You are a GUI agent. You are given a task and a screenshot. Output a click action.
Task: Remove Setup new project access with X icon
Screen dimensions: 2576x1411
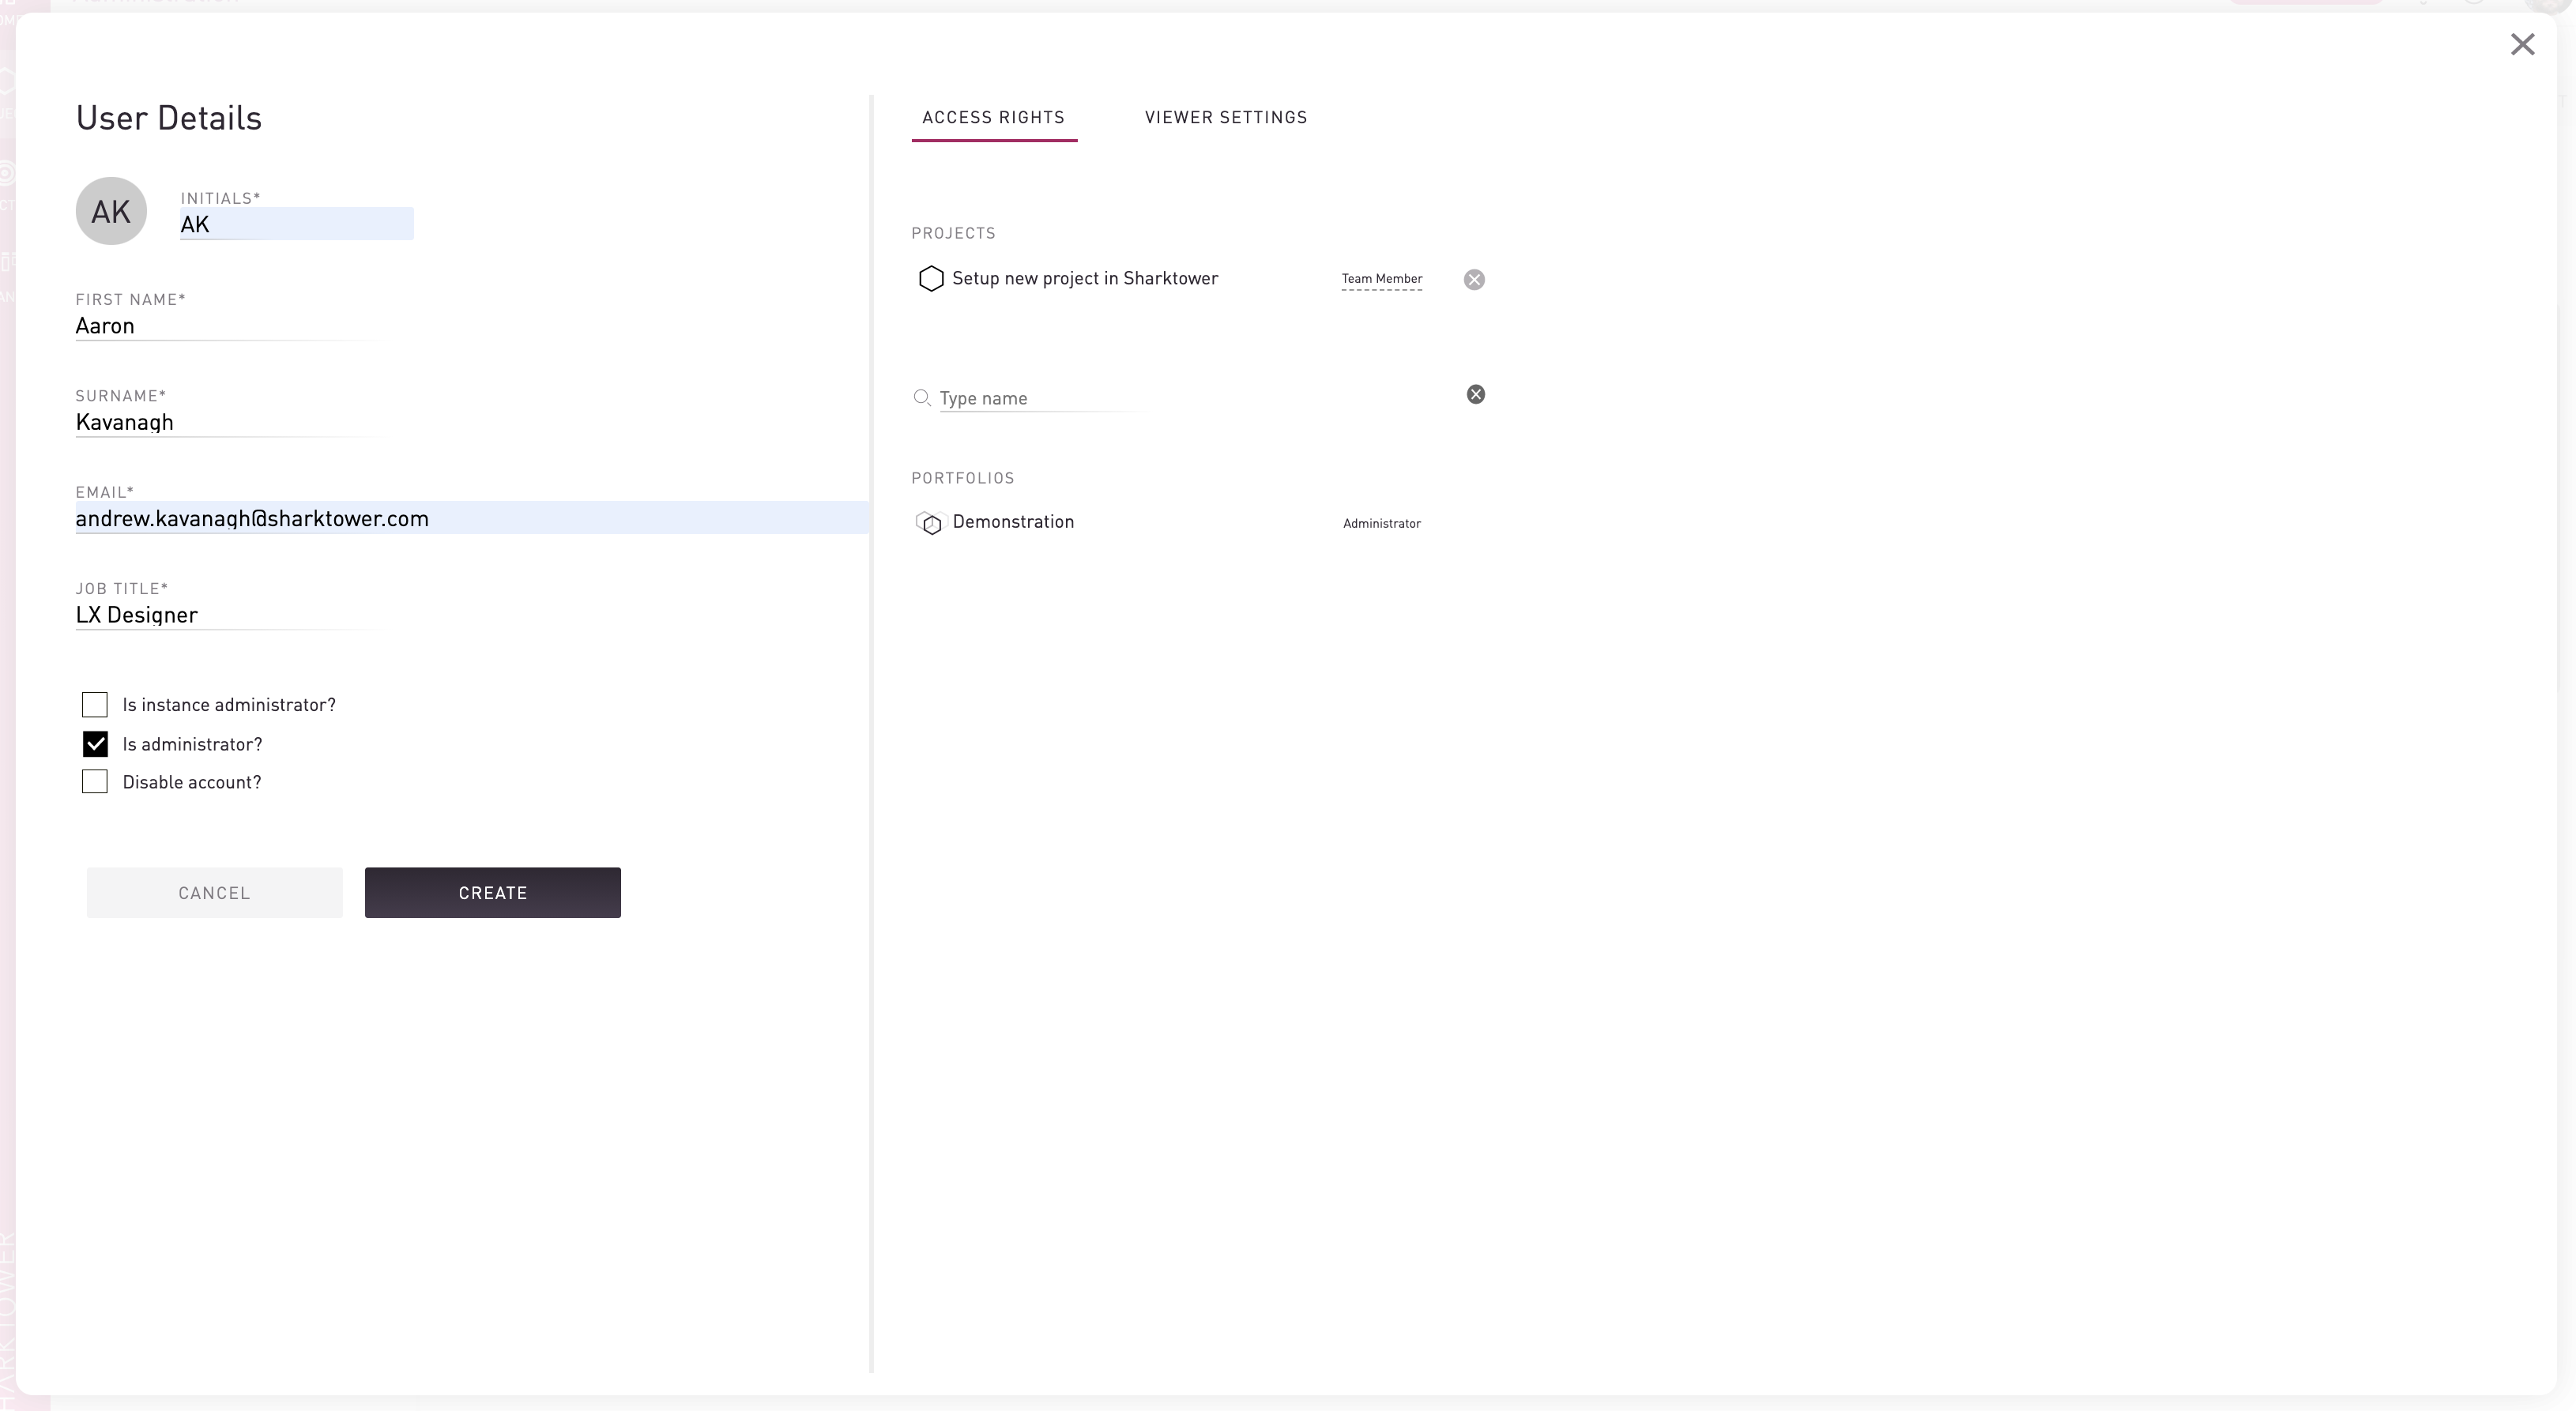pyautogui.click(x=1474, y=280)
